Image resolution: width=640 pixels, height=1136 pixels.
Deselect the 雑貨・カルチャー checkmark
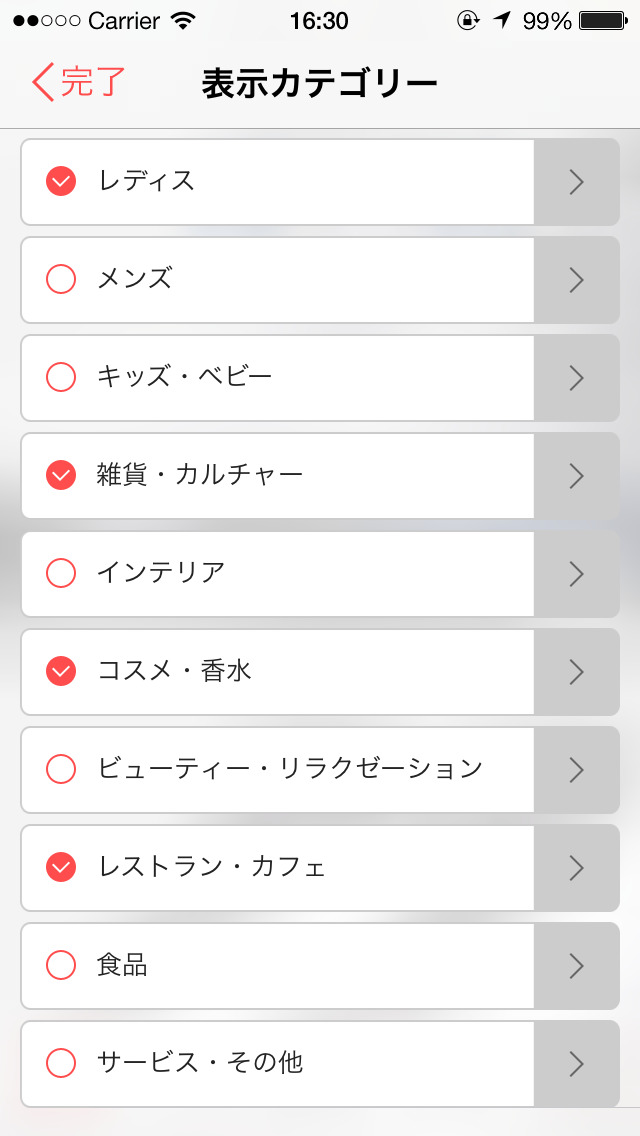pyautogui.click(x=61, y=475)
